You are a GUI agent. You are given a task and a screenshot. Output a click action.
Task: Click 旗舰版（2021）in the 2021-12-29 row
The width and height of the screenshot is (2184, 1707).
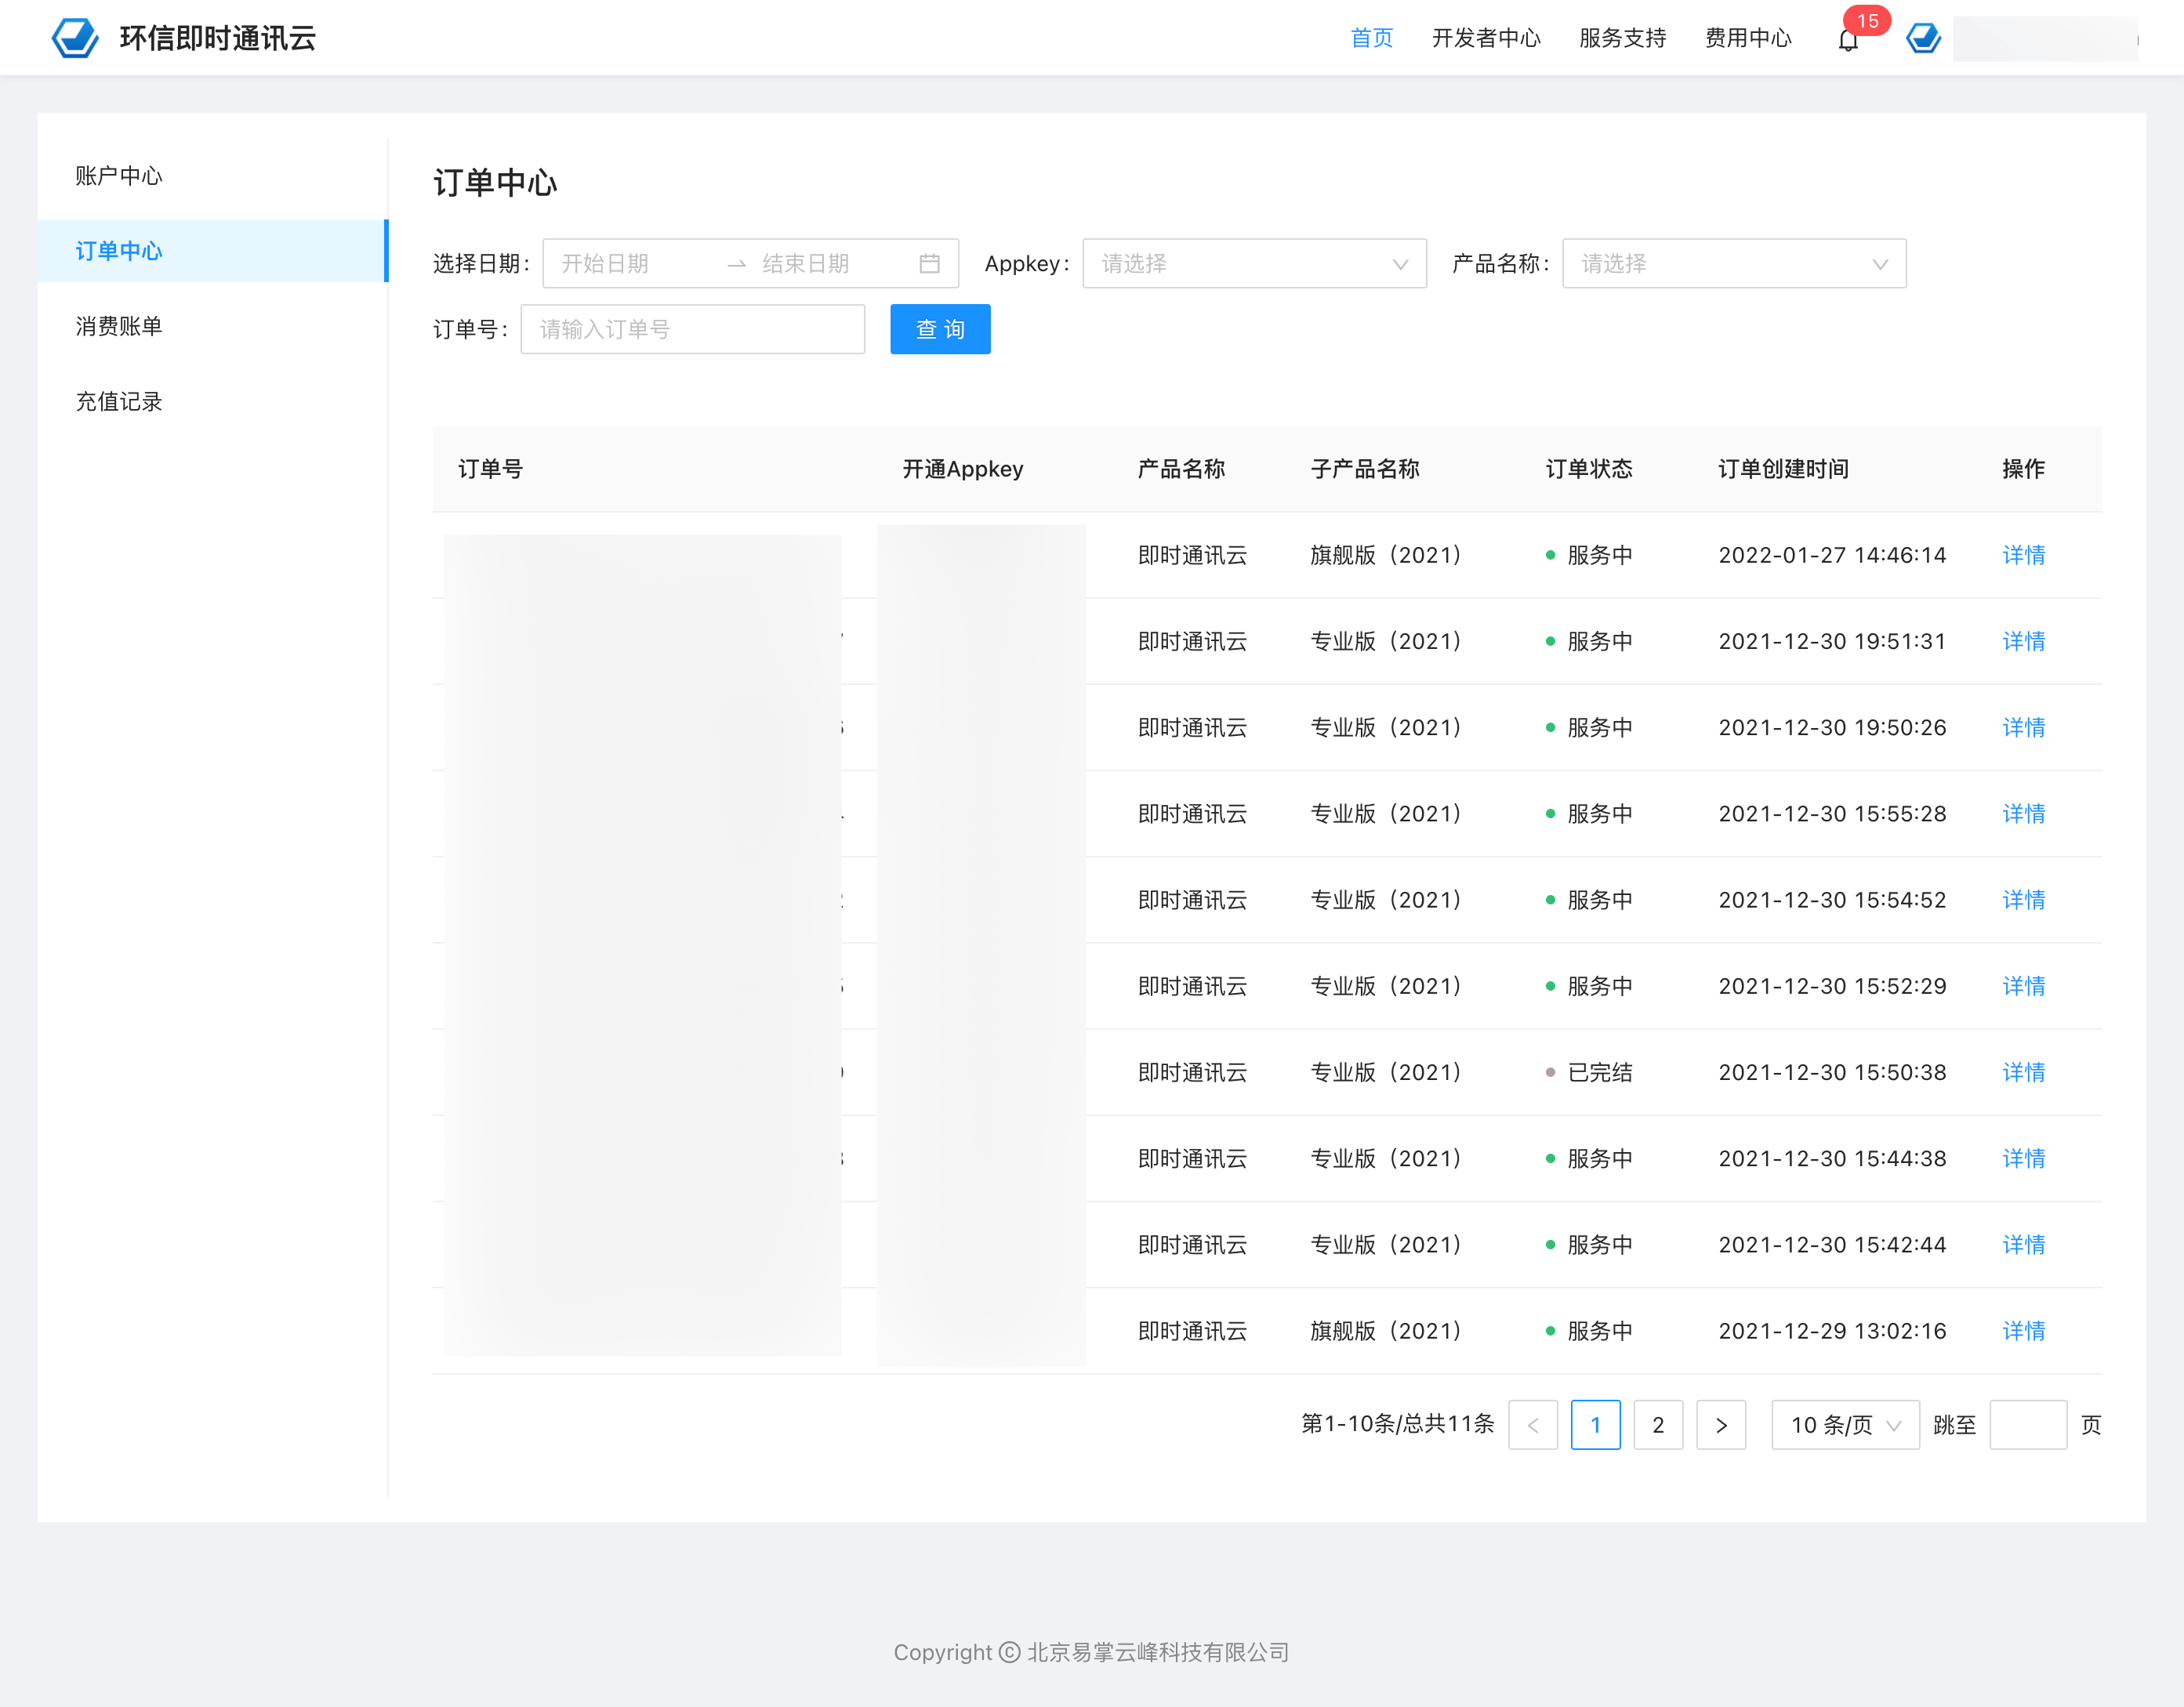coord(1386,1331)
